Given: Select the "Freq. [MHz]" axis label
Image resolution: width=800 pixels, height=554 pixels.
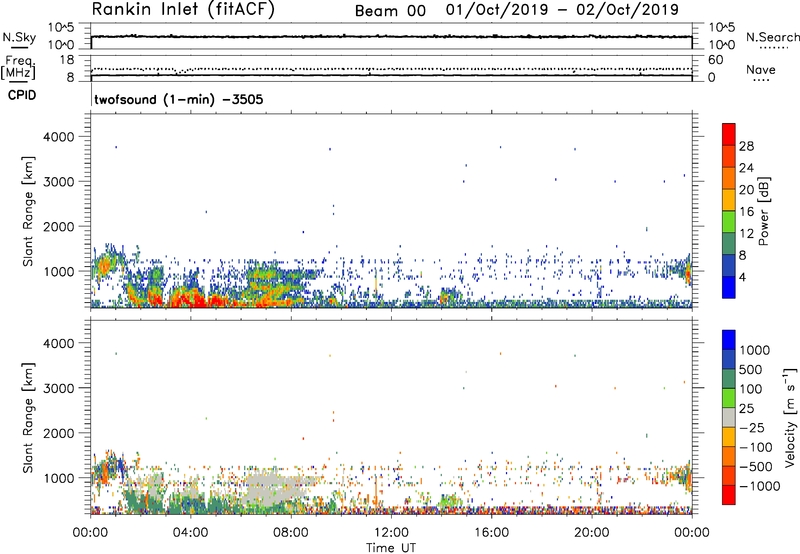Looking at the screenshot, I should (x=19, y=67).
